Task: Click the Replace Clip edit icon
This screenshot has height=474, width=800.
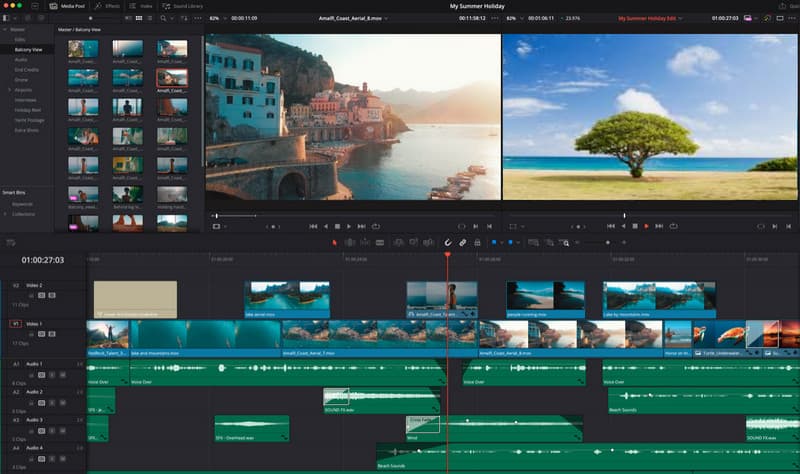Action: [428, 243]
